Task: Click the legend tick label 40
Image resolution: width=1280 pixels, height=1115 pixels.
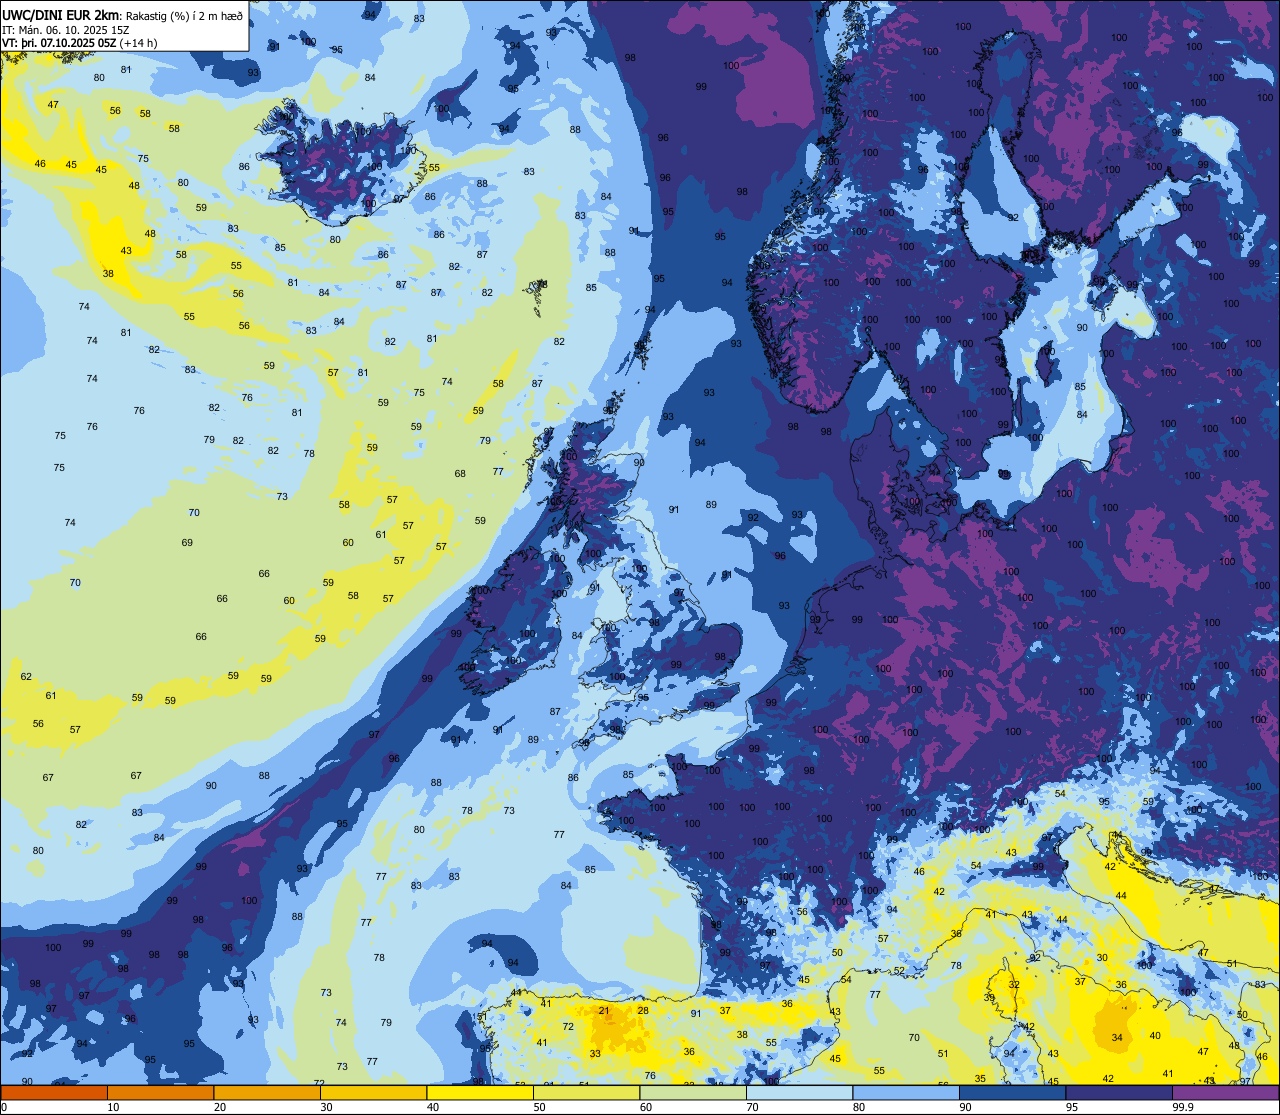Action: [x=433, y=1107]
